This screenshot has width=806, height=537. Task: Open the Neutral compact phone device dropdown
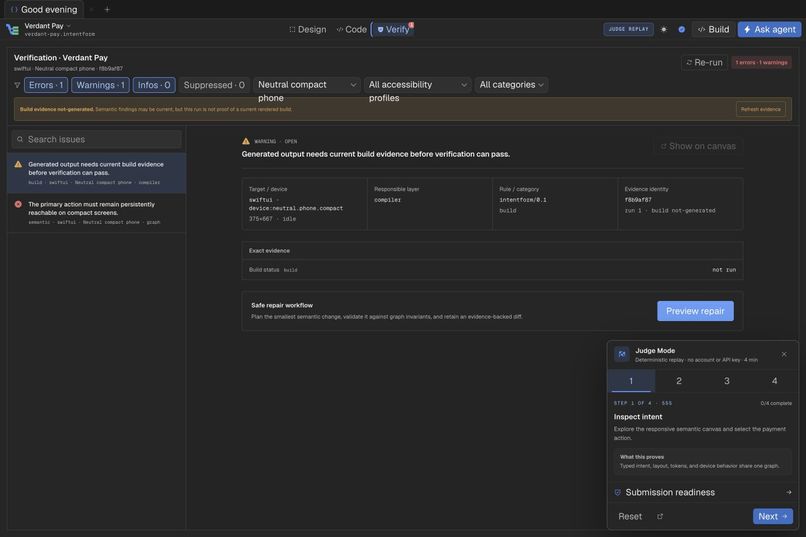(306, 85)
